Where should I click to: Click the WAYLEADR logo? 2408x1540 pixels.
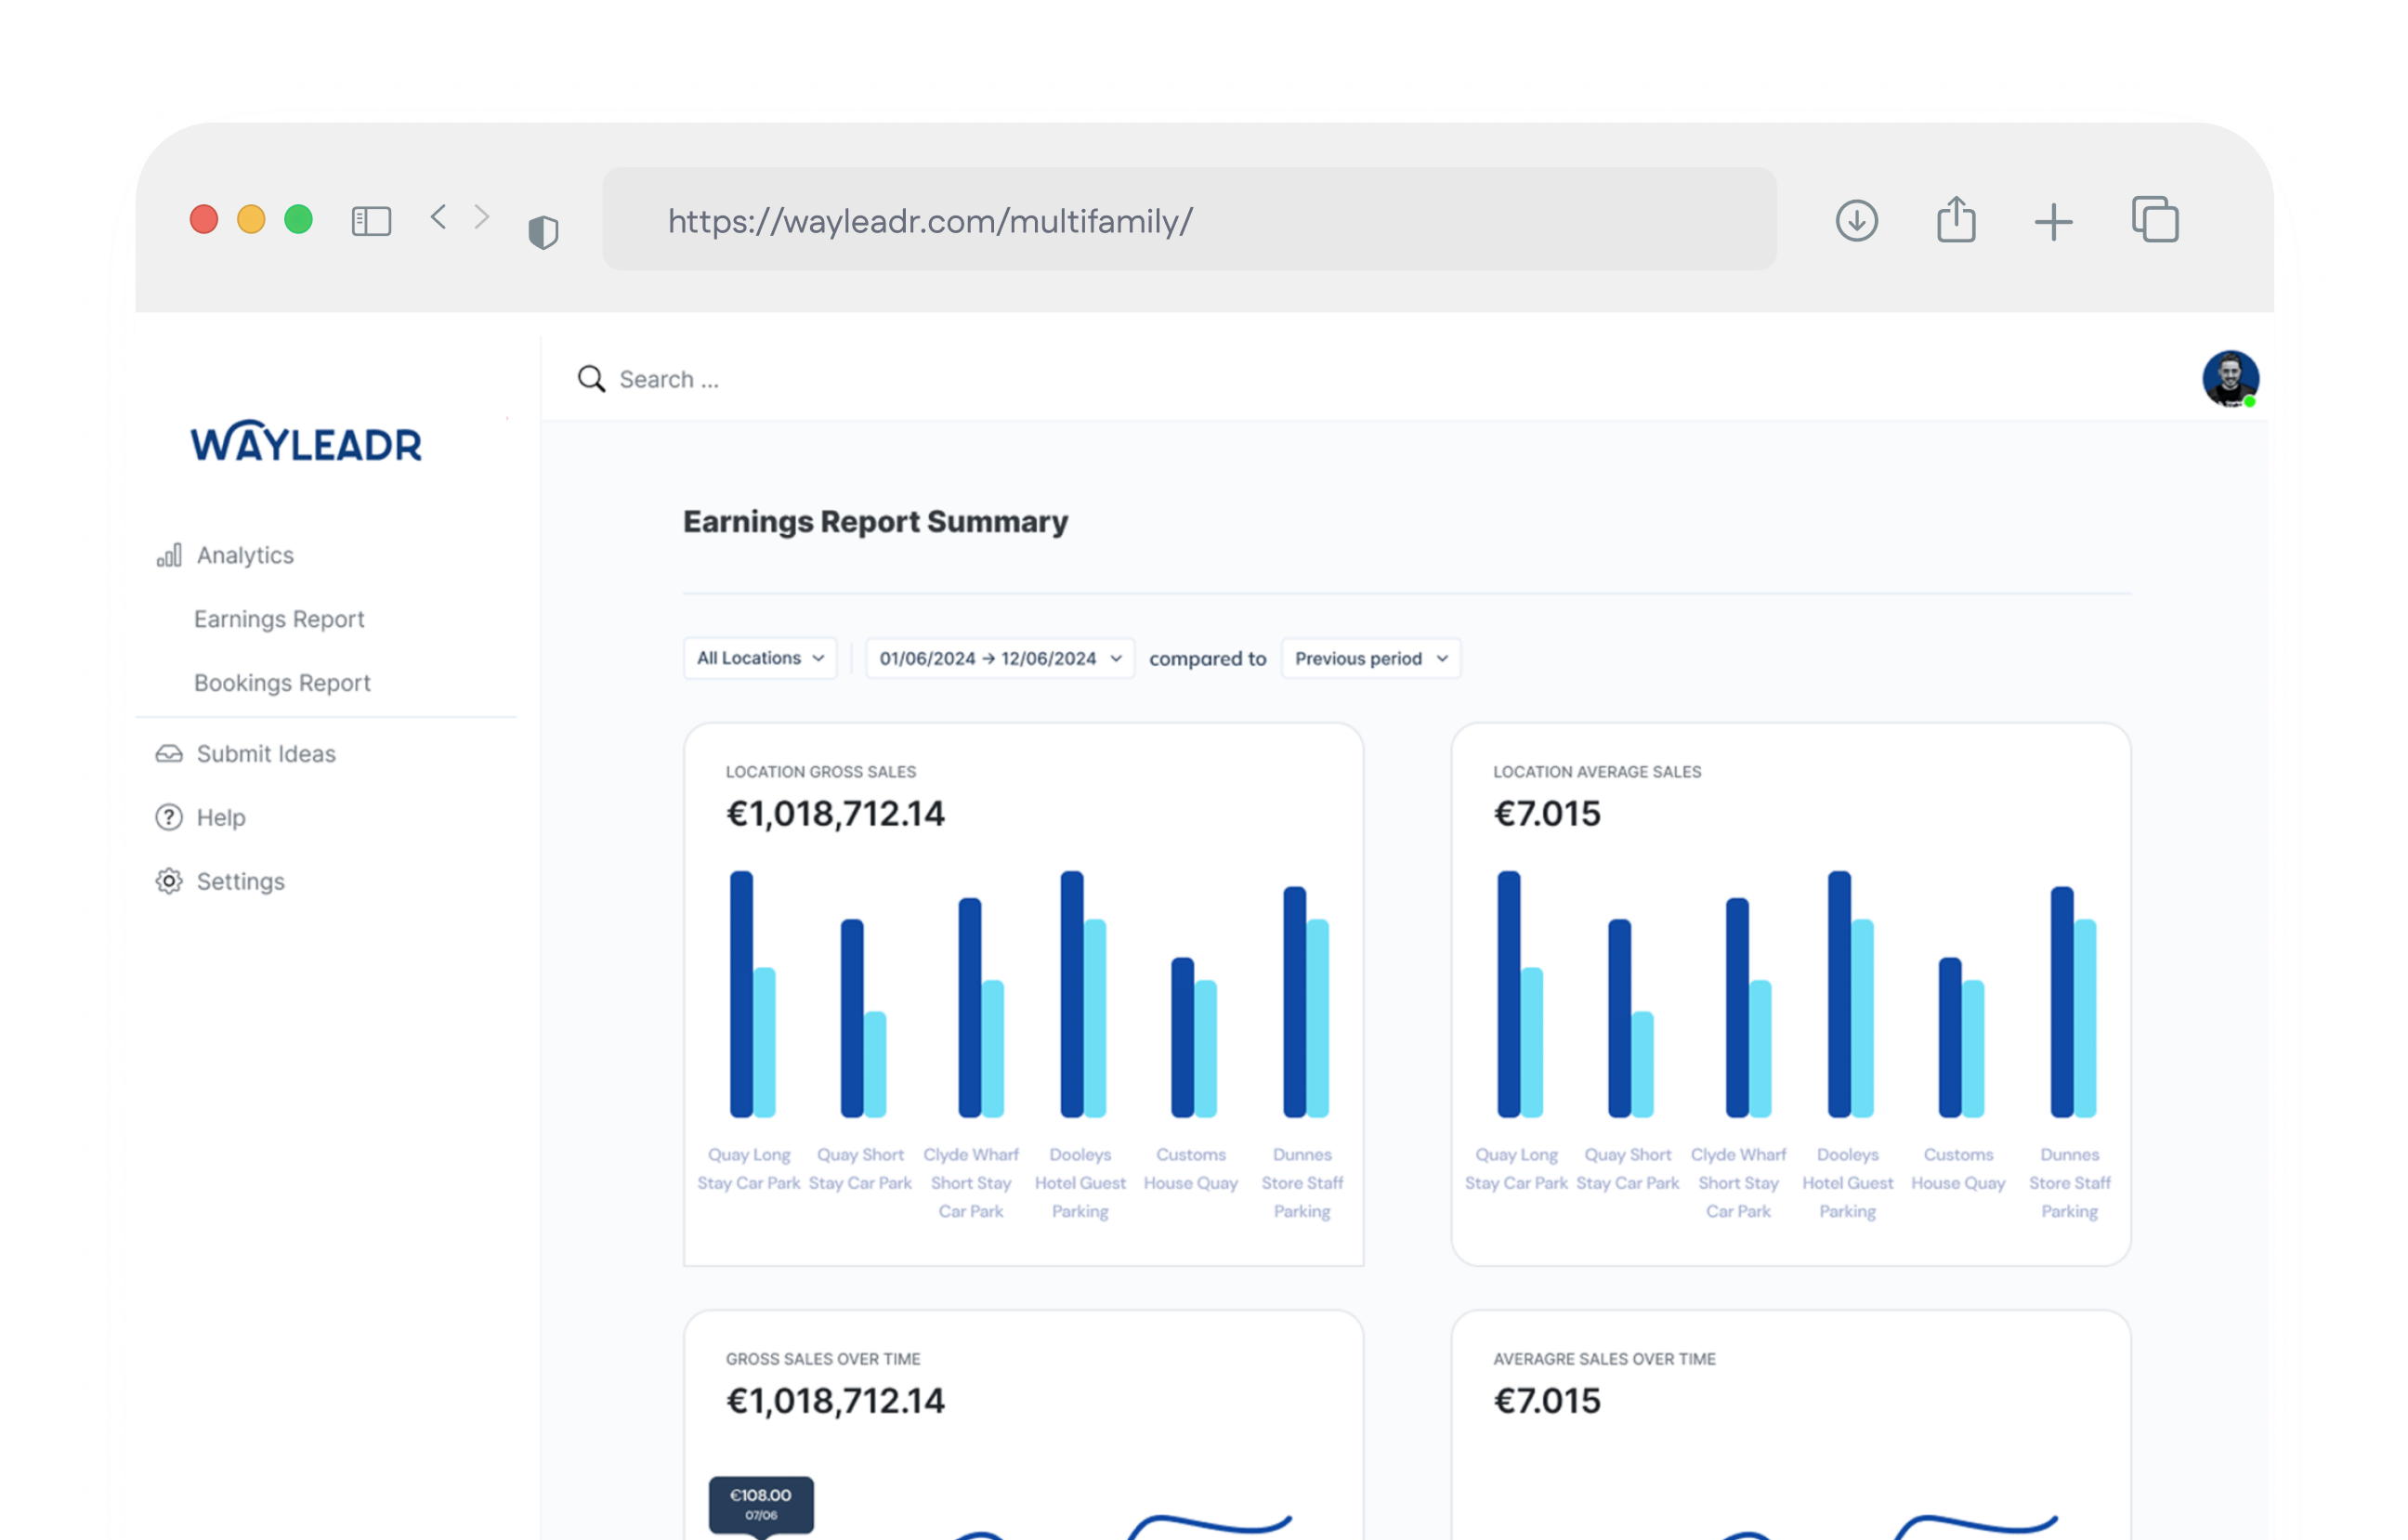[x=306, y=443]
